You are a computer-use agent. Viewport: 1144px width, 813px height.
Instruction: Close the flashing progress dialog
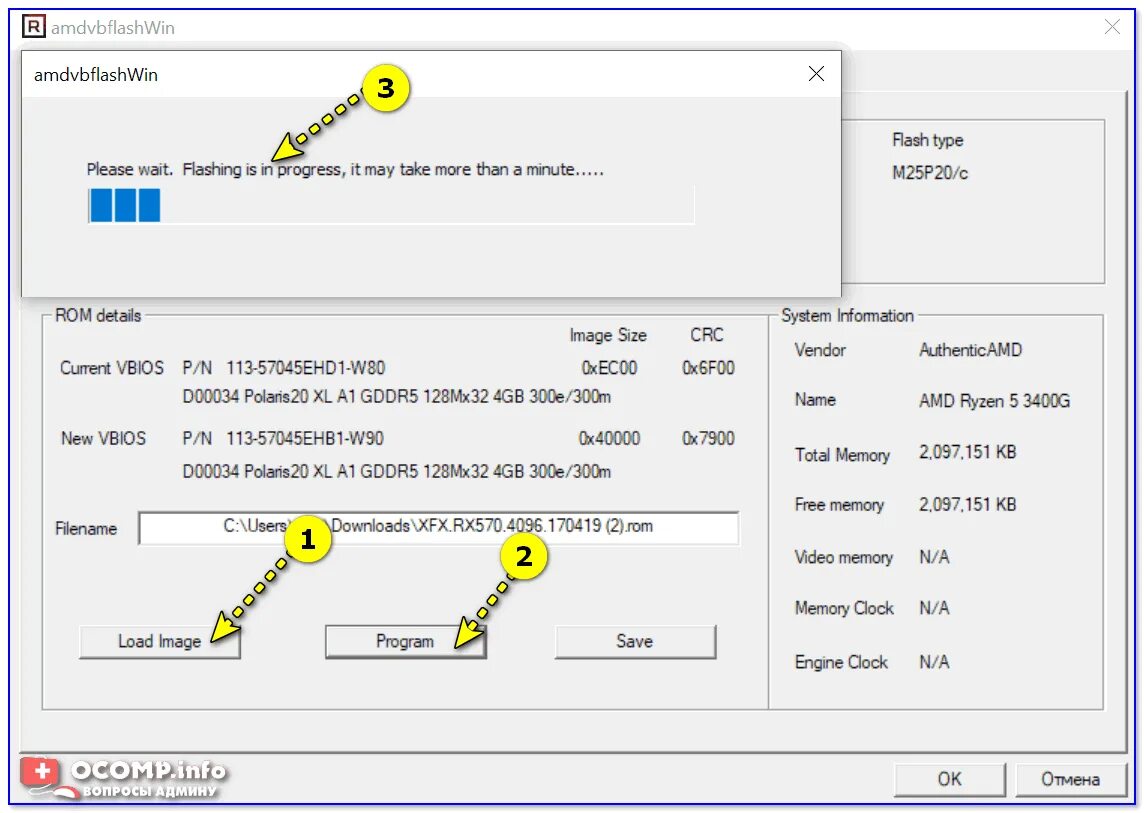(x=816, y=74)
